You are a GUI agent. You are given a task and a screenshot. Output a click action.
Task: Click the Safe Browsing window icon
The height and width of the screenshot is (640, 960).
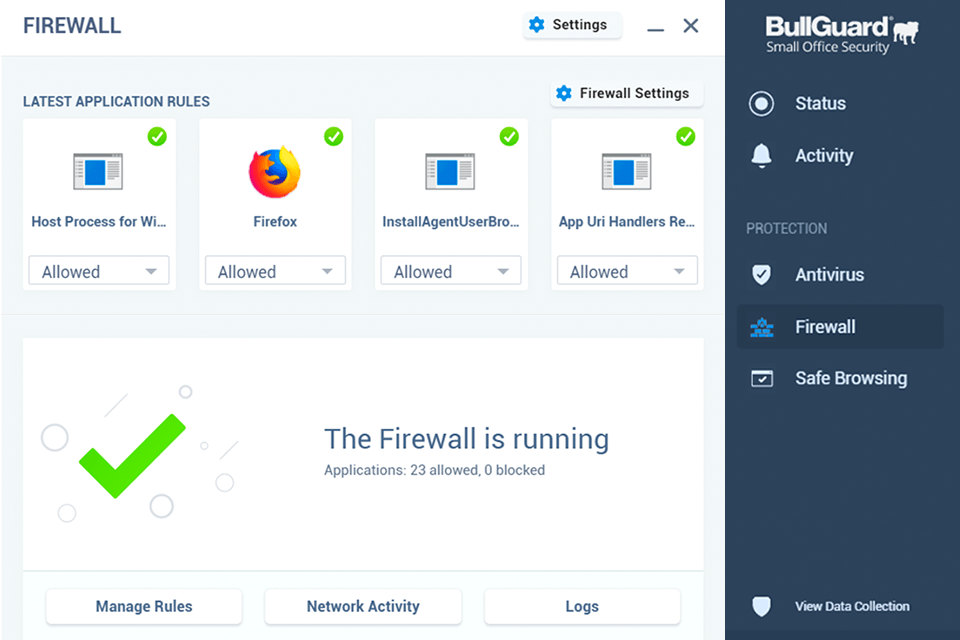point(762,379)
